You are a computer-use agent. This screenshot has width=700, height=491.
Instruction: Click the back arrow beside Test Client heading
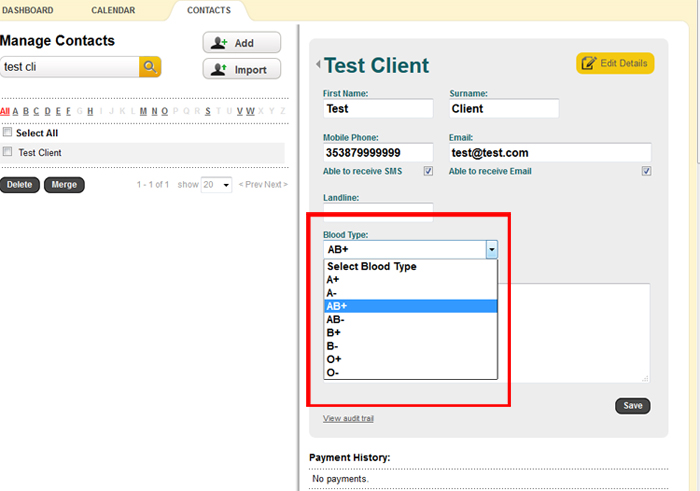pyautogui.click(x=318, y=64)
